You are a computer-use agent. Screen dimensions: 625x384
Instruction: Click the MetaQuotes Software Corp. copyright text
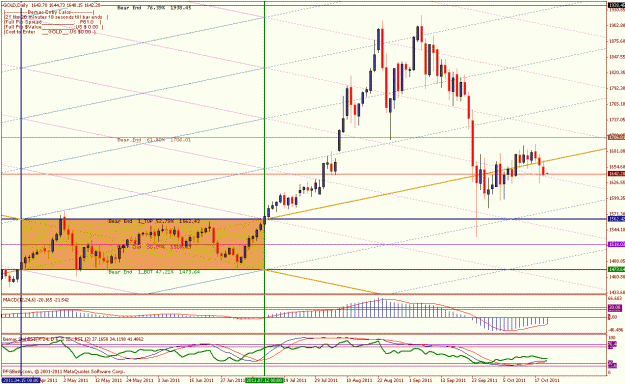pyautogui.click(x=64, y=371)
